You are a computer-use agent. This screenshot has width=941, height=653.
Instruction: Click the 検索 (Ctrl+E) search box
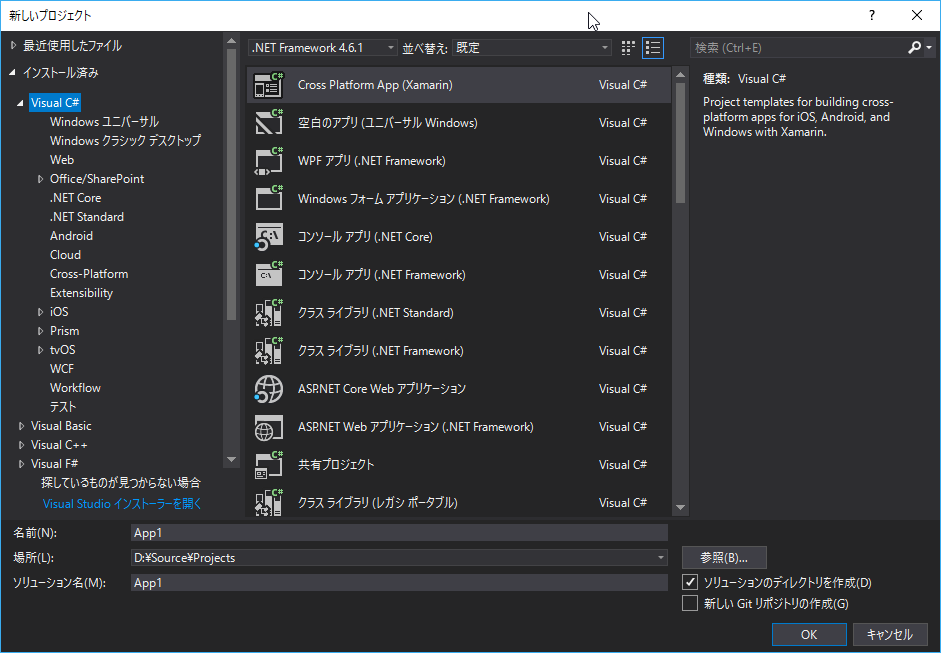pos(798,48)
